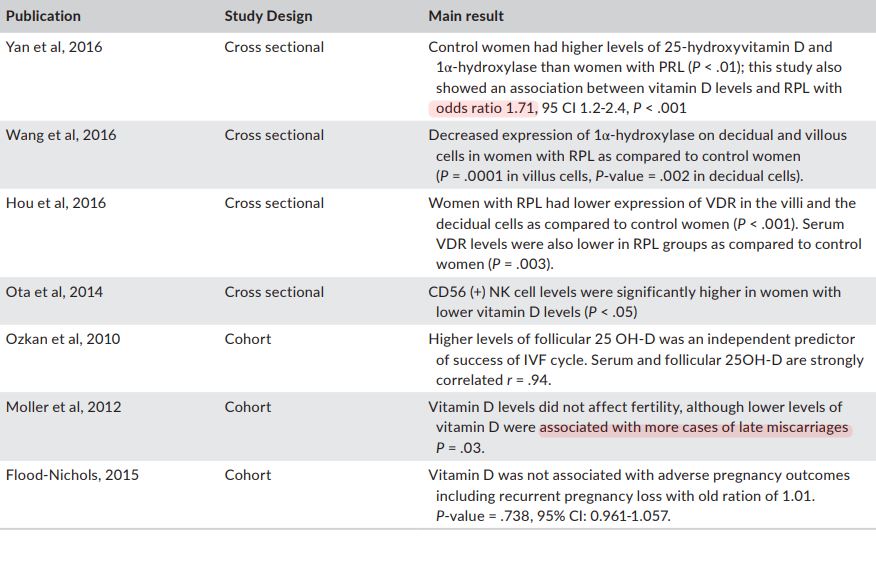Click Cross sectional in the Wang row
876x561 pixels.
[274, 135]
